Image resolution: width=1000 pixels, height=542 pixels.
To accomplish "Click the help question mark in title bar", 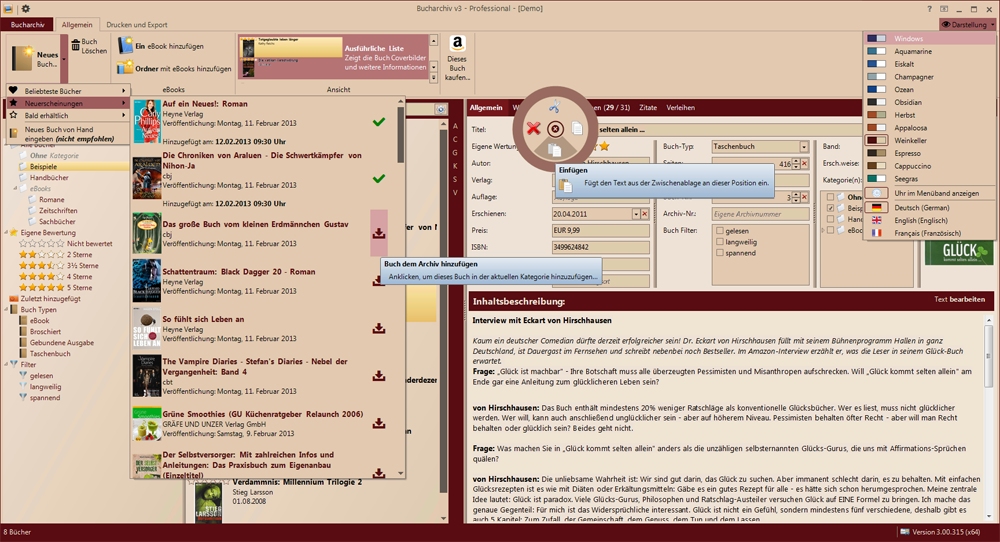I will point(929,9).
